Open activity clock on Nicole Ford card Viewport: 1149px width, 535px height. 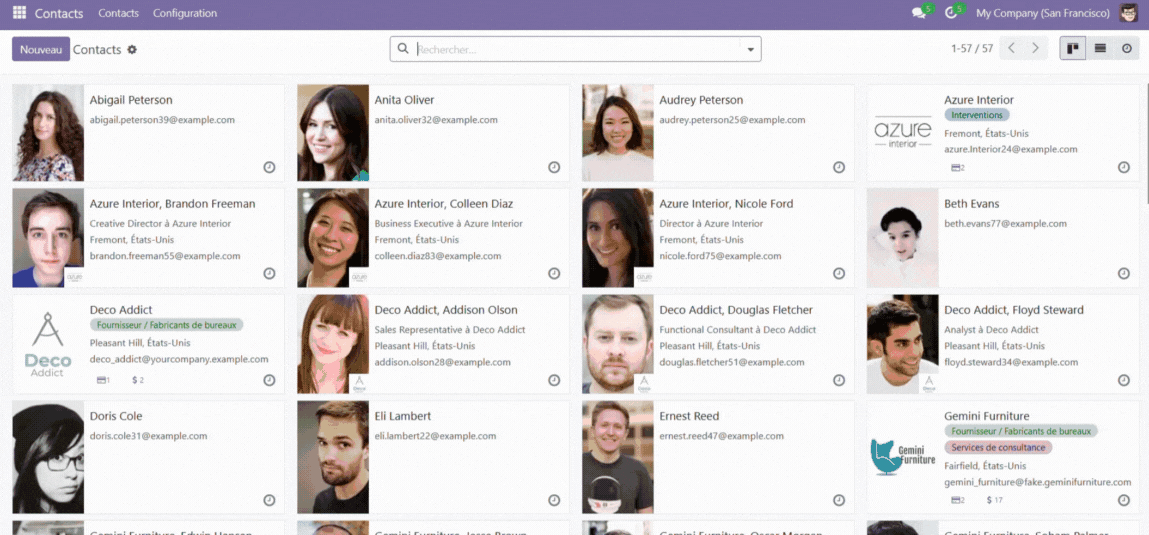[839, 273]
